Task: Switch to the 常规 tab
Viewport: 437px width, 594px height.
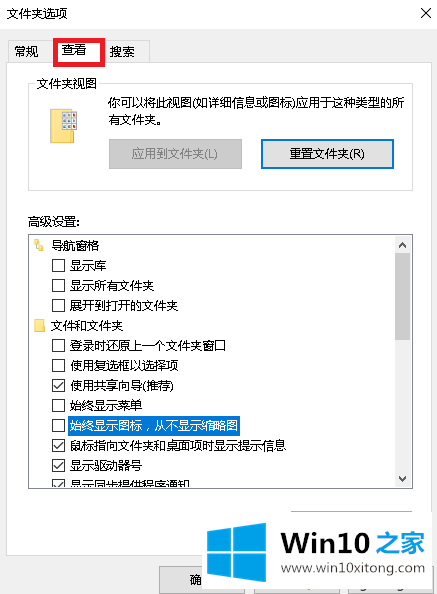Action: pyautogui.click(x=26, y=51)
